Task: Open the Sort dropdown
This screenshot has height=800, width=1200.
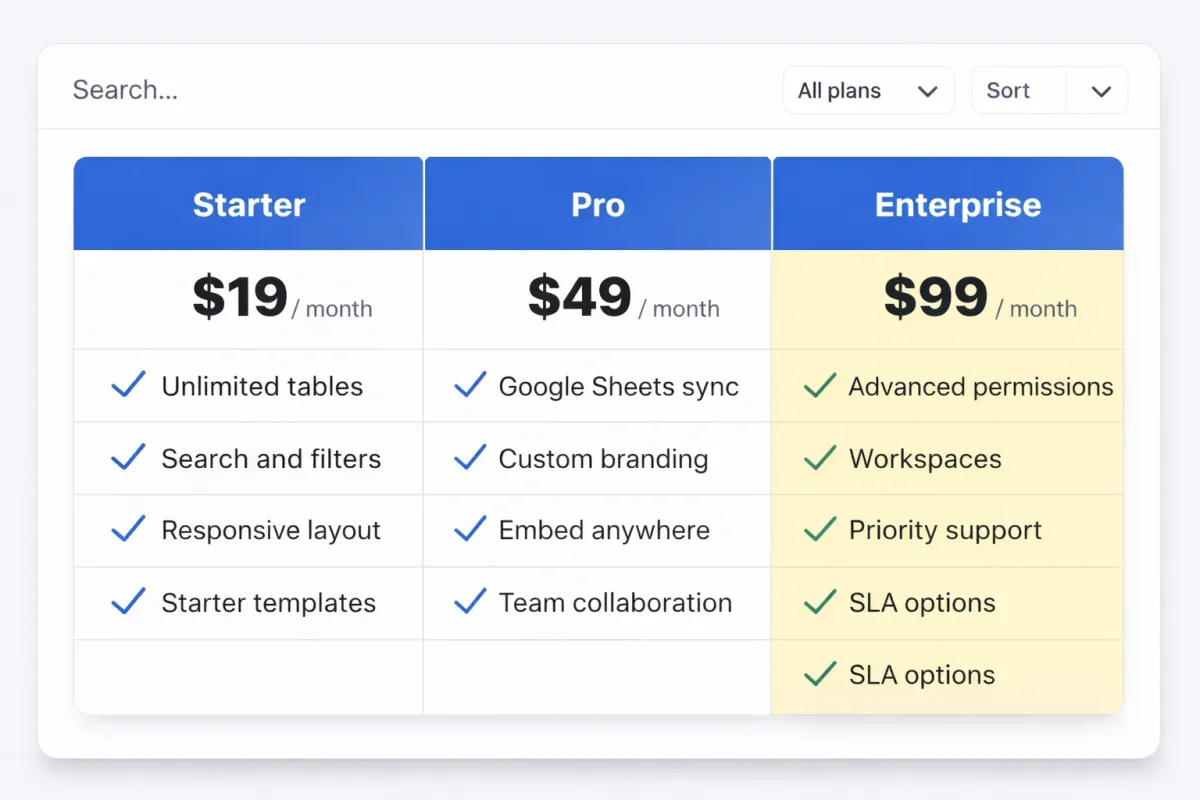Action: pyautogui.click(x=1020, y=91)
